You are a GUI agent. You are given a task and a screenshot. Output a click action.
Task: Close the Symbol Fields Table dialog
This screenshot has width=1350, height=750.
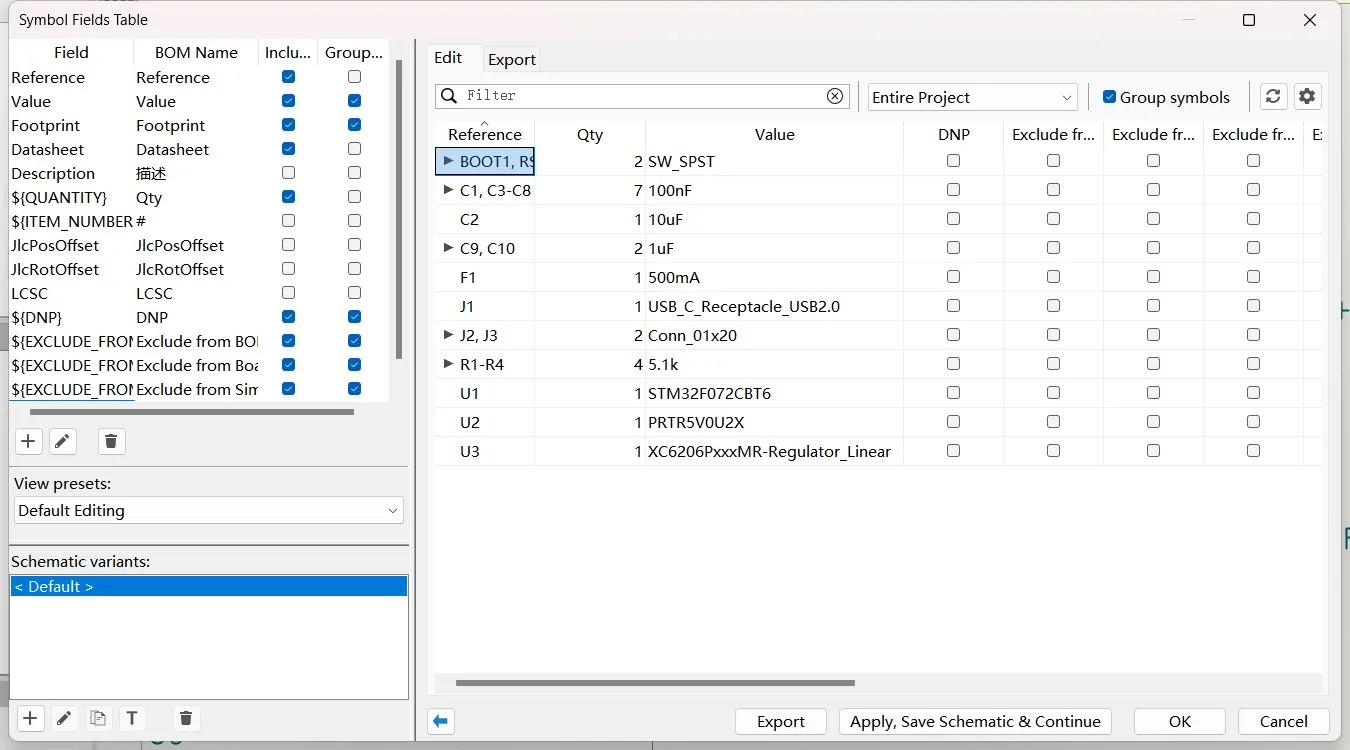1310,20
